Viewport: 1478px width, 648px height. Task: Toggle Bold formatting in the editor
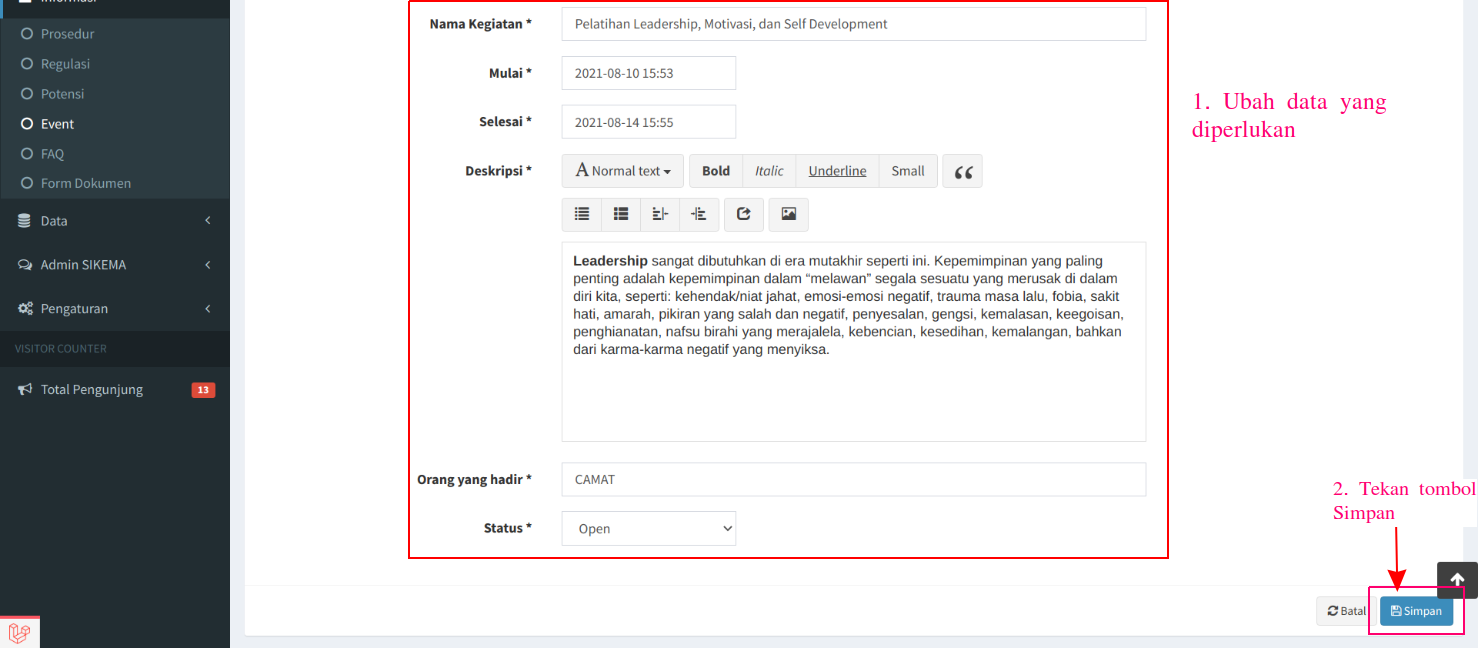tap(715, 171)
